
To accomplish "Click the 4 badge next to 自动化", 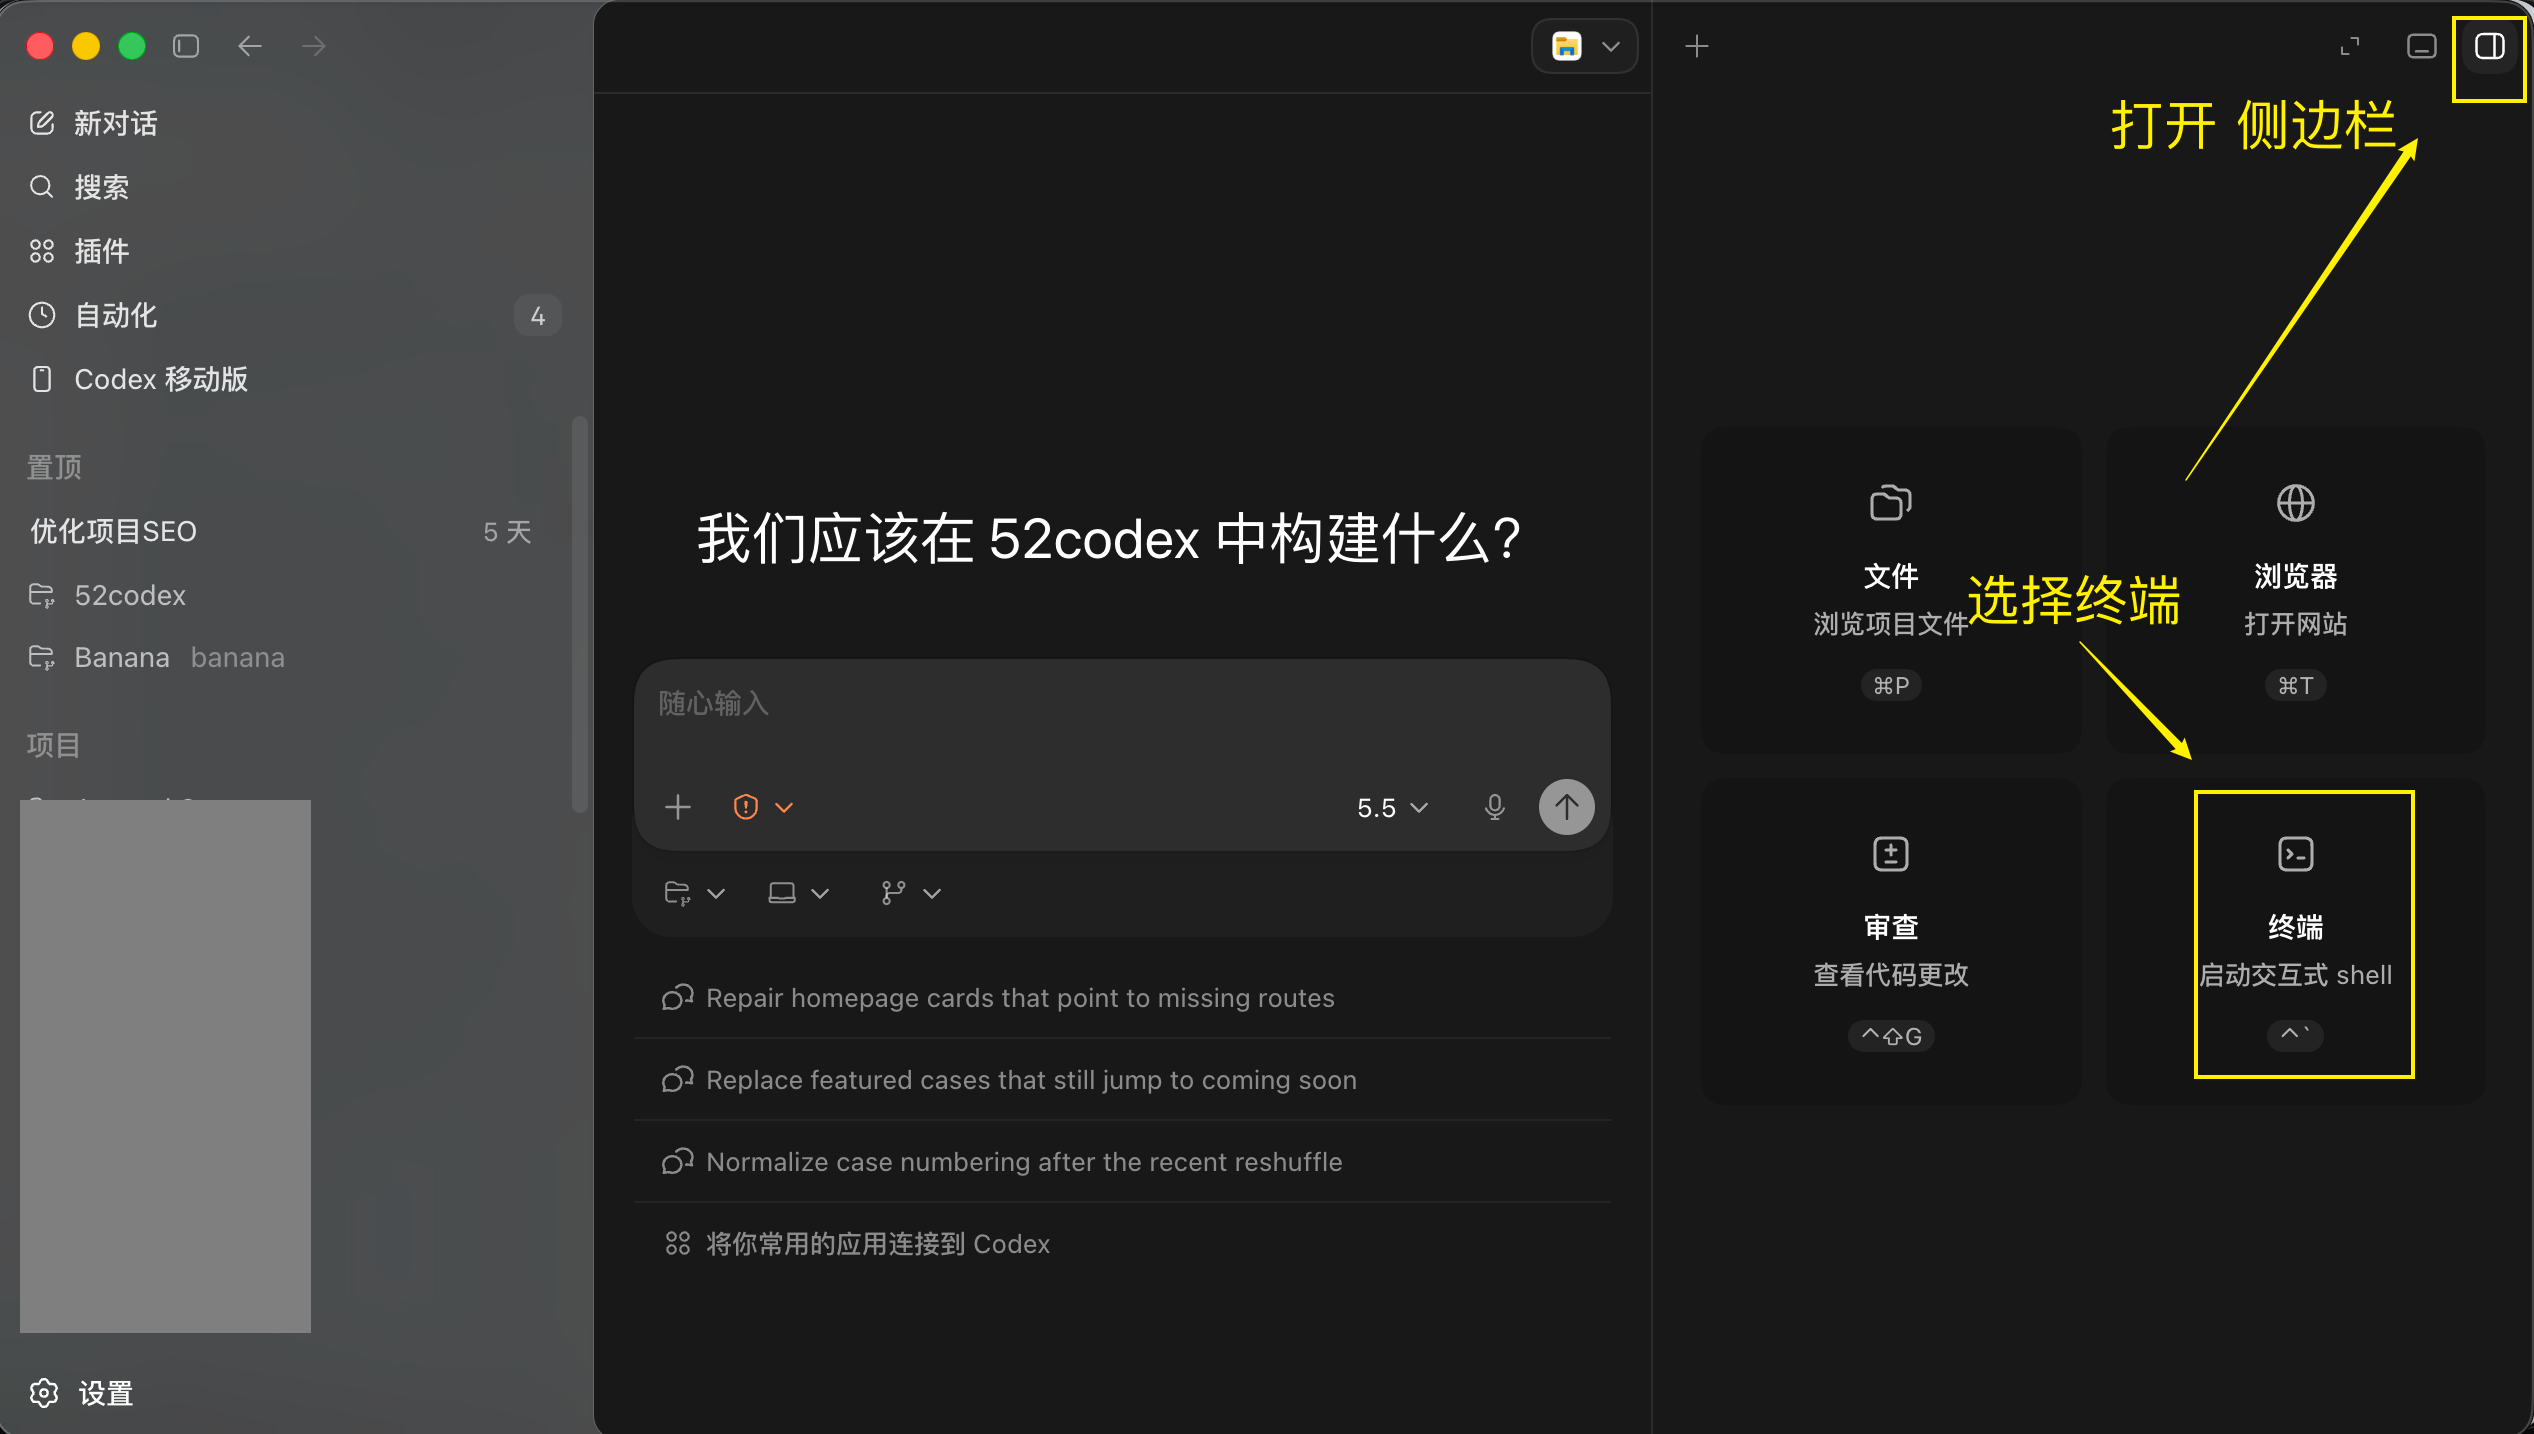I will coord(537,316).
